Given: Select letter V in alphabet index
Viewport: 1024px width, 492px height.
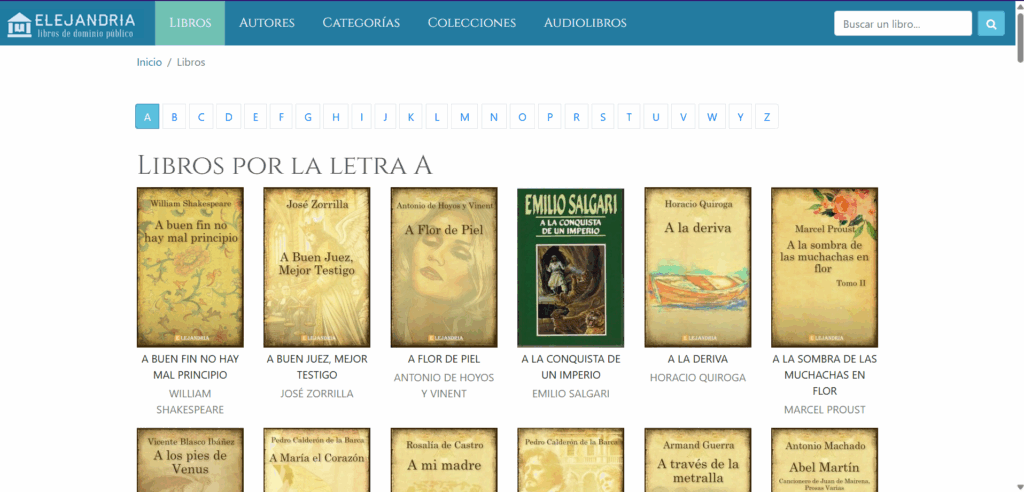Looking at the screenshot, I should (x=683, y=117).
